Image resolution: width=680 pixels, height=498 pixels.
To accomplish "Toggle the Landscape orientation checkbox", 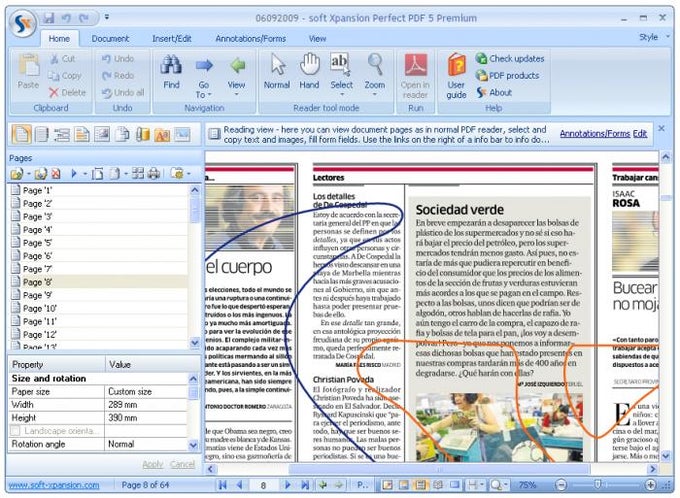I will tap(16, 431).
